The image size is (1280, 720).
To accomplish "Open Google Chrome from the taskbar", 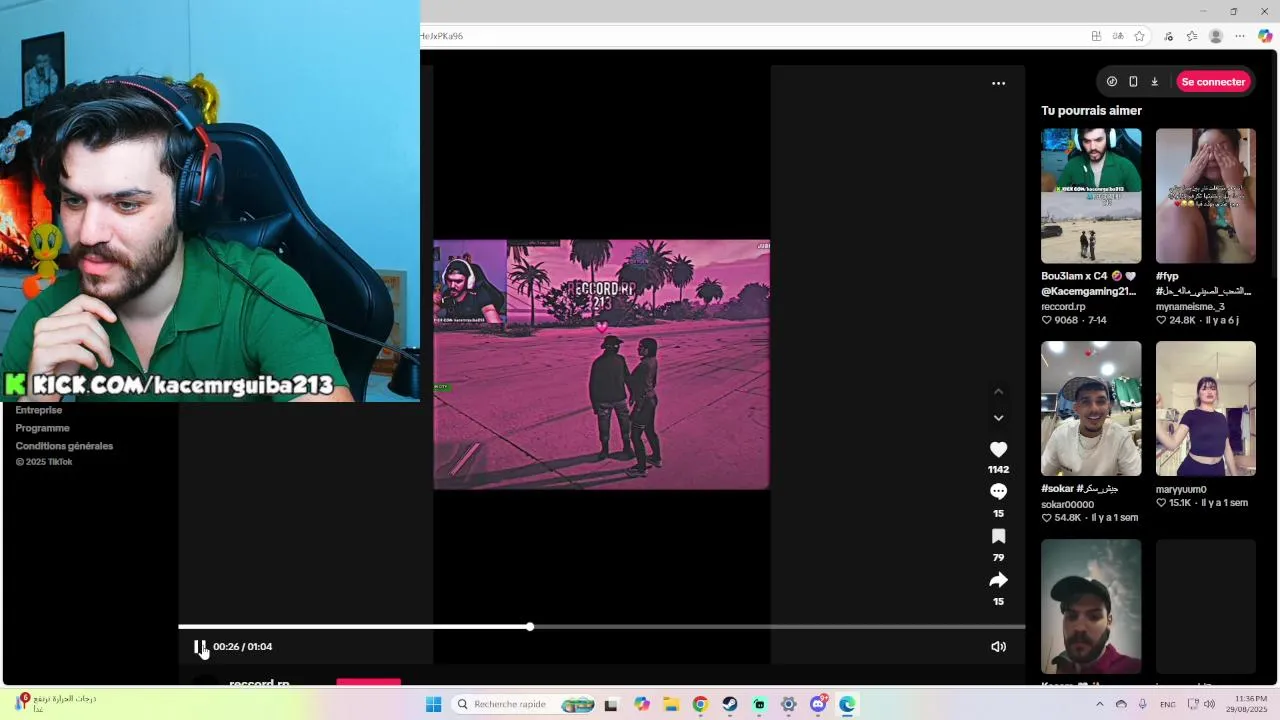I will (700, 704).
